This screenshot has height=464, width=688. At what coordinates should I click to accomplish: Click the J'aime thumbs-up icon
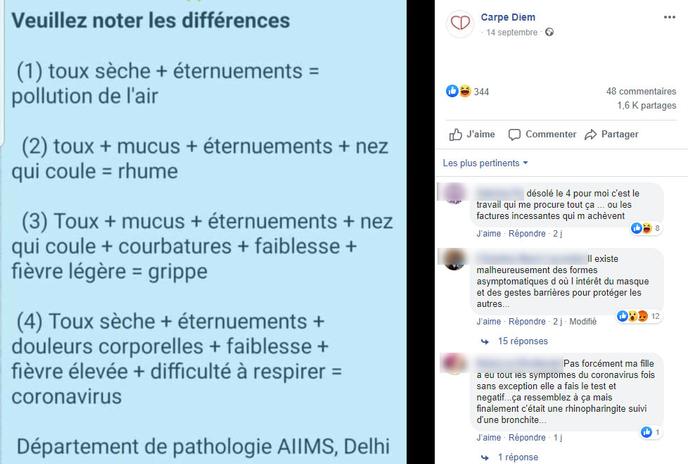click(x=455, y=135)
